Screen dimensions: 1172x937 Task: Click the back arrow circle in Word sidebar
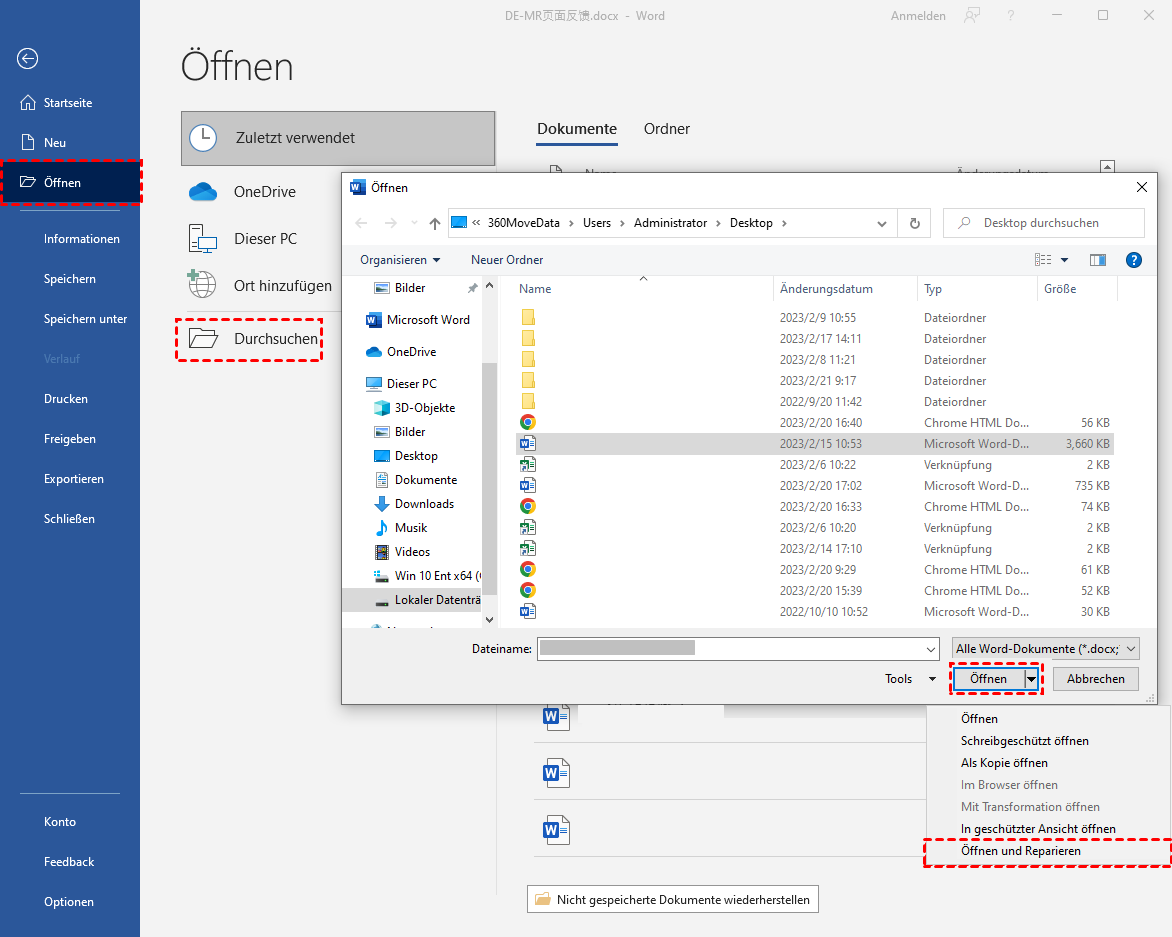[28, 58]
